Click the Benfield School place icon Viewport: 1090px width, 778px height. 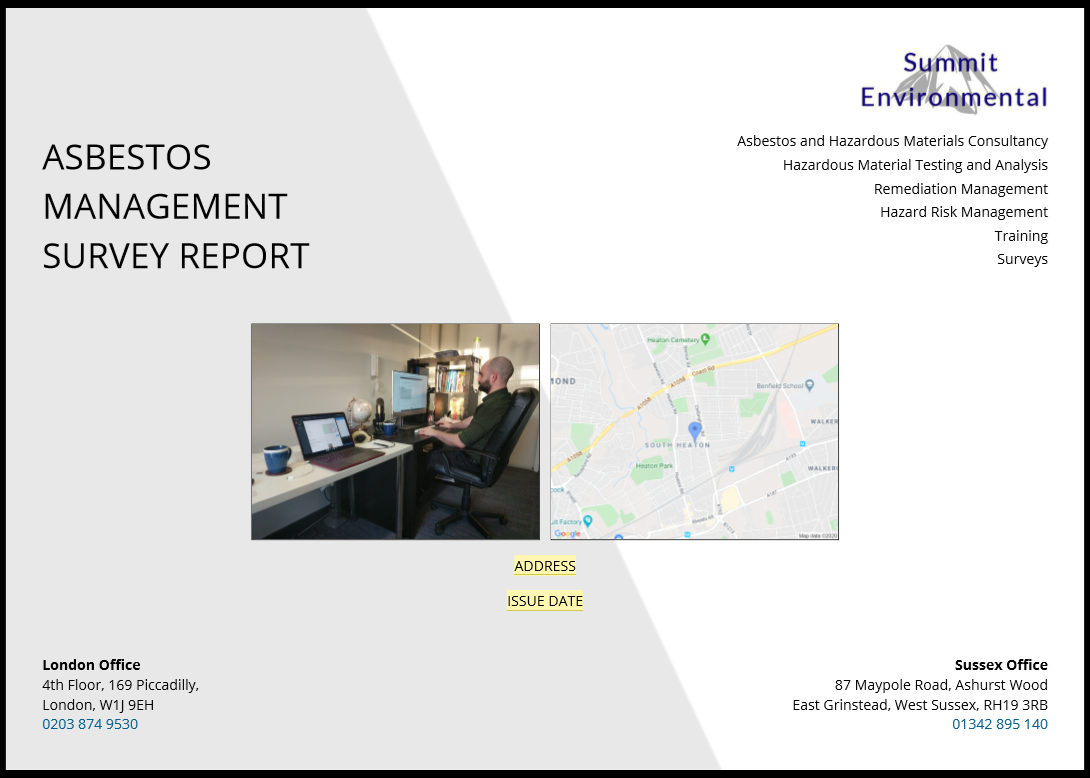click(x=809, y=386)
